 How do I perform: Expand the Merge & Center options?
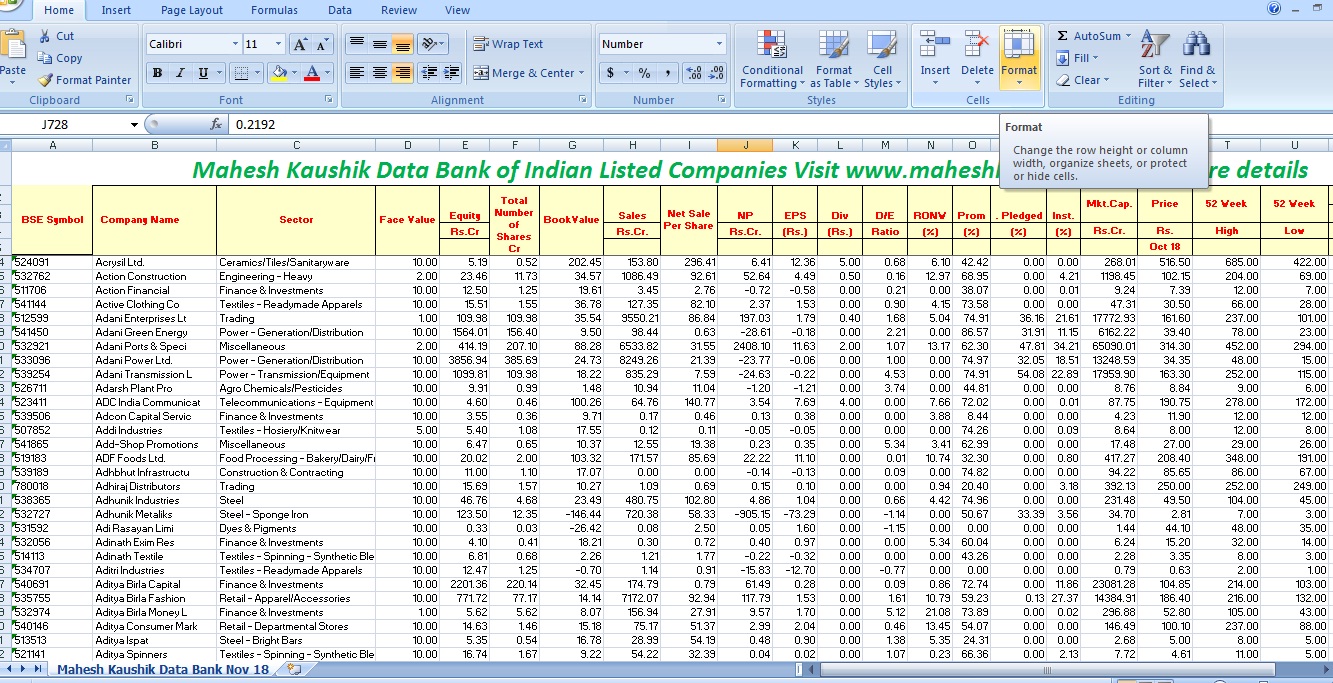point(583,72)
